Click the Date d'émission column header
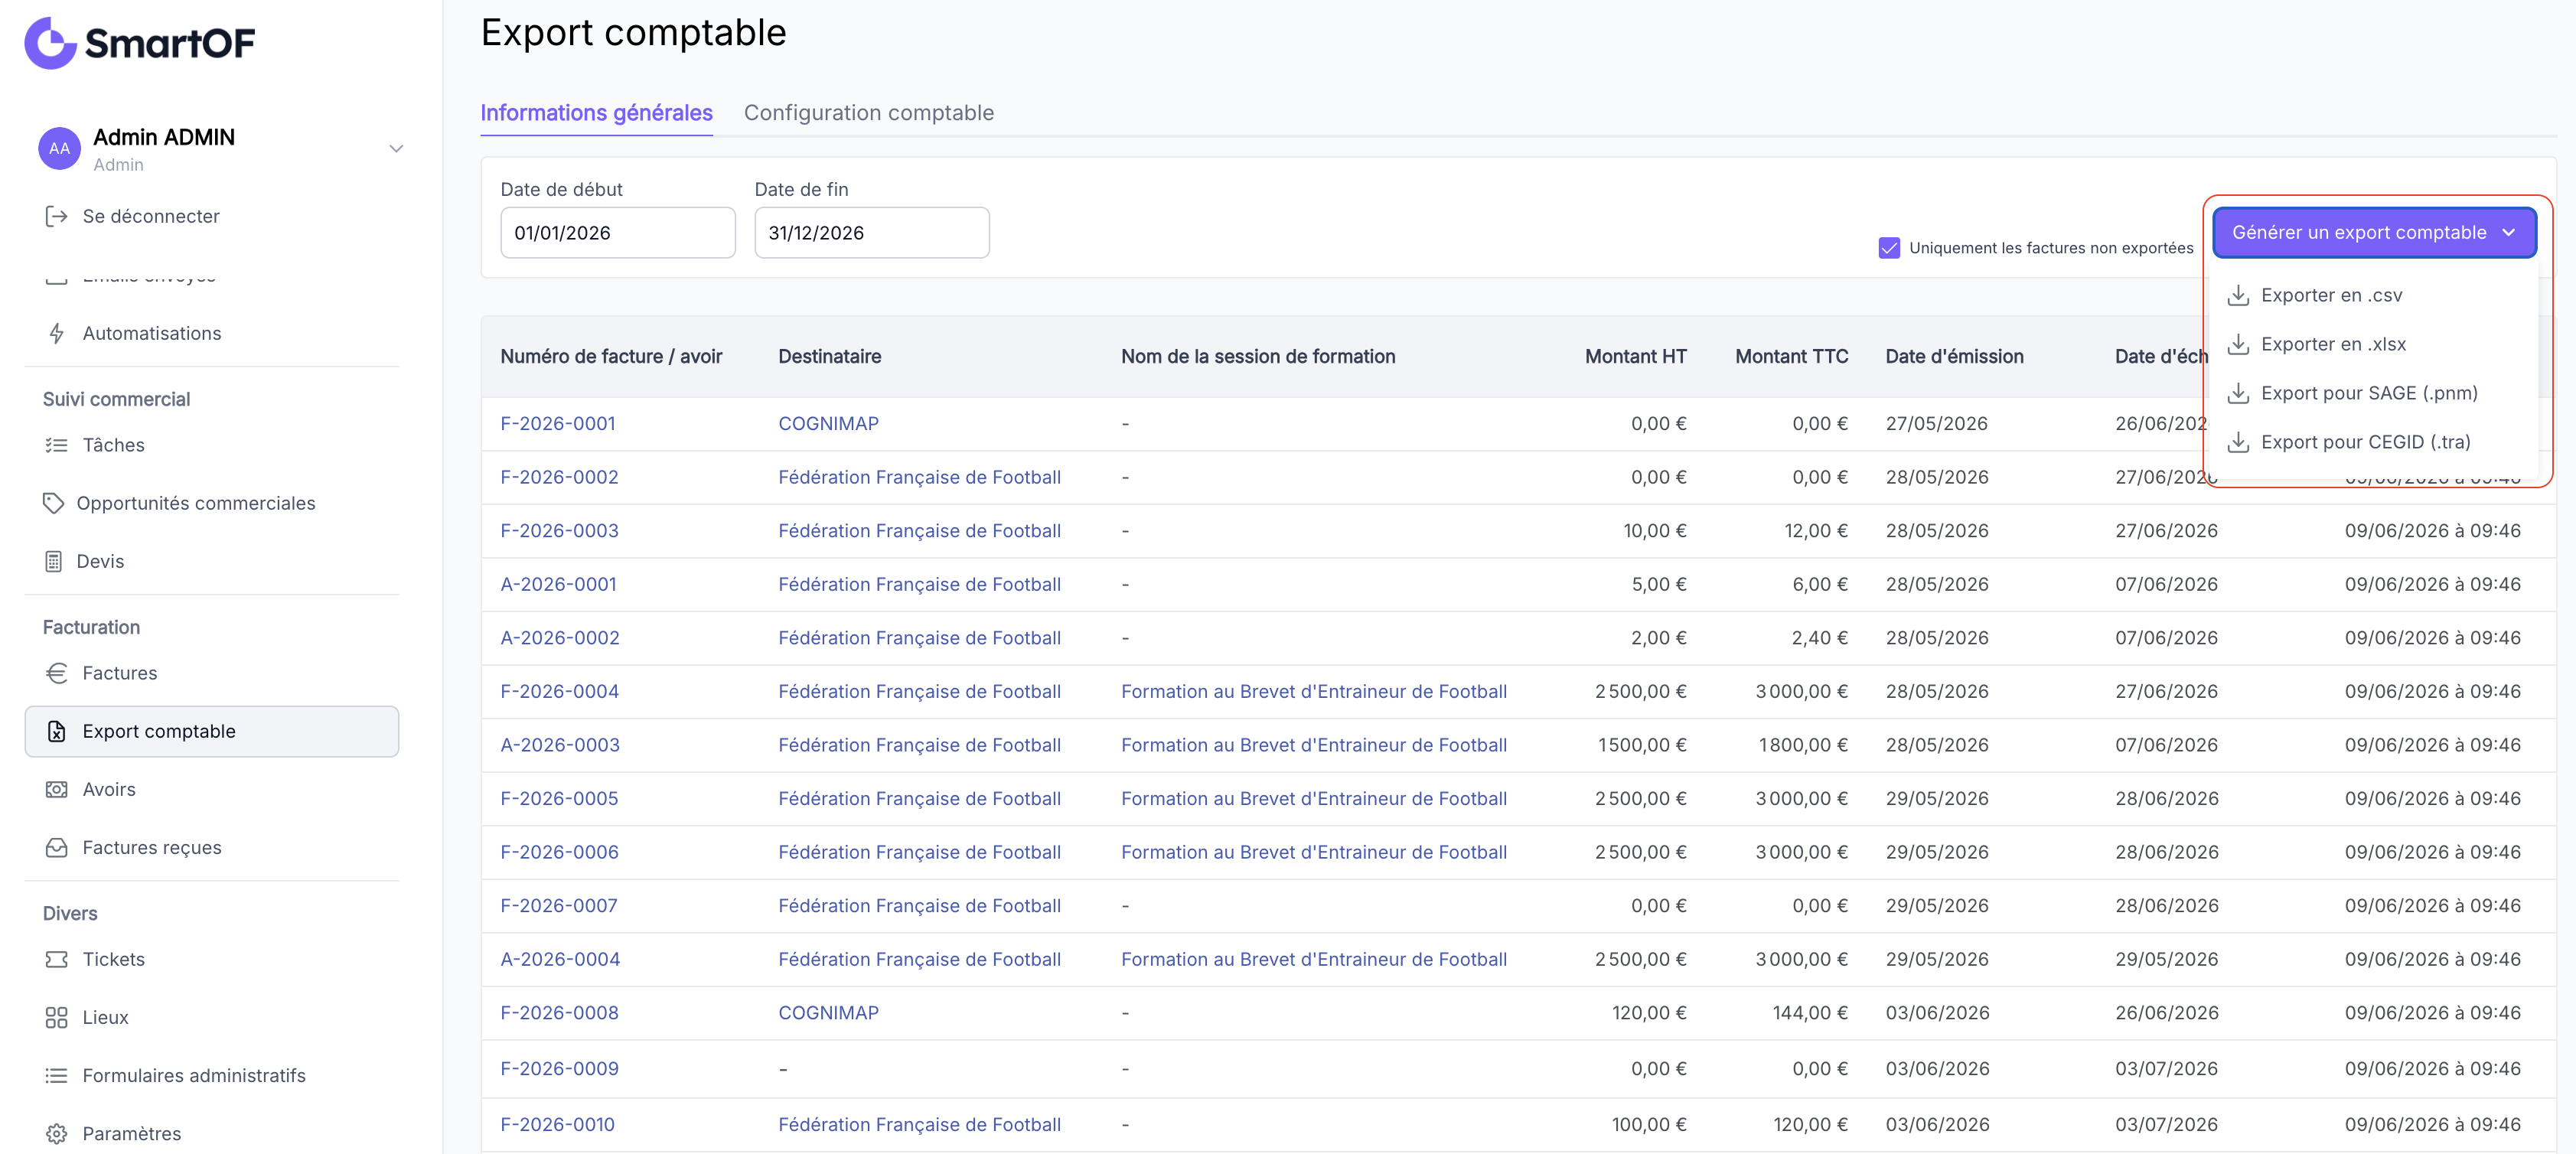Screen dimensions: 2576x1154 point(1954,357)
